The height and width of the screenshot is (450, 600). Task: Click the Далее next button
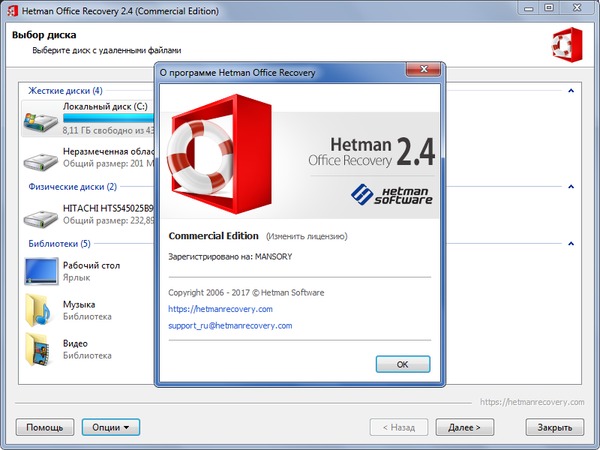(464, 427)
